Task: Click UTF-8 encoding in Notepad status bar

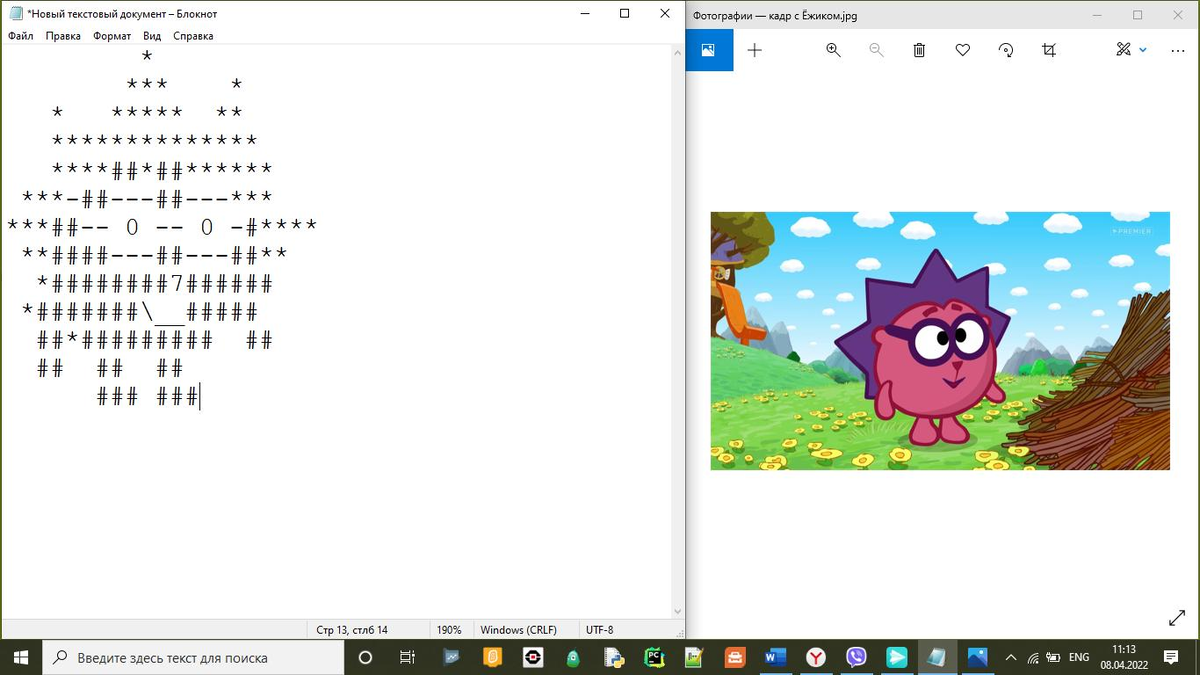Action: click(x=600, y=630)
